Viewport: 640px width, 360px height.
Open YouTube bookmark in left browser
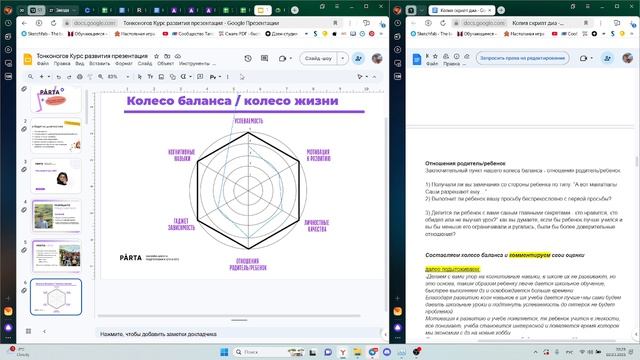click(165, 33)
